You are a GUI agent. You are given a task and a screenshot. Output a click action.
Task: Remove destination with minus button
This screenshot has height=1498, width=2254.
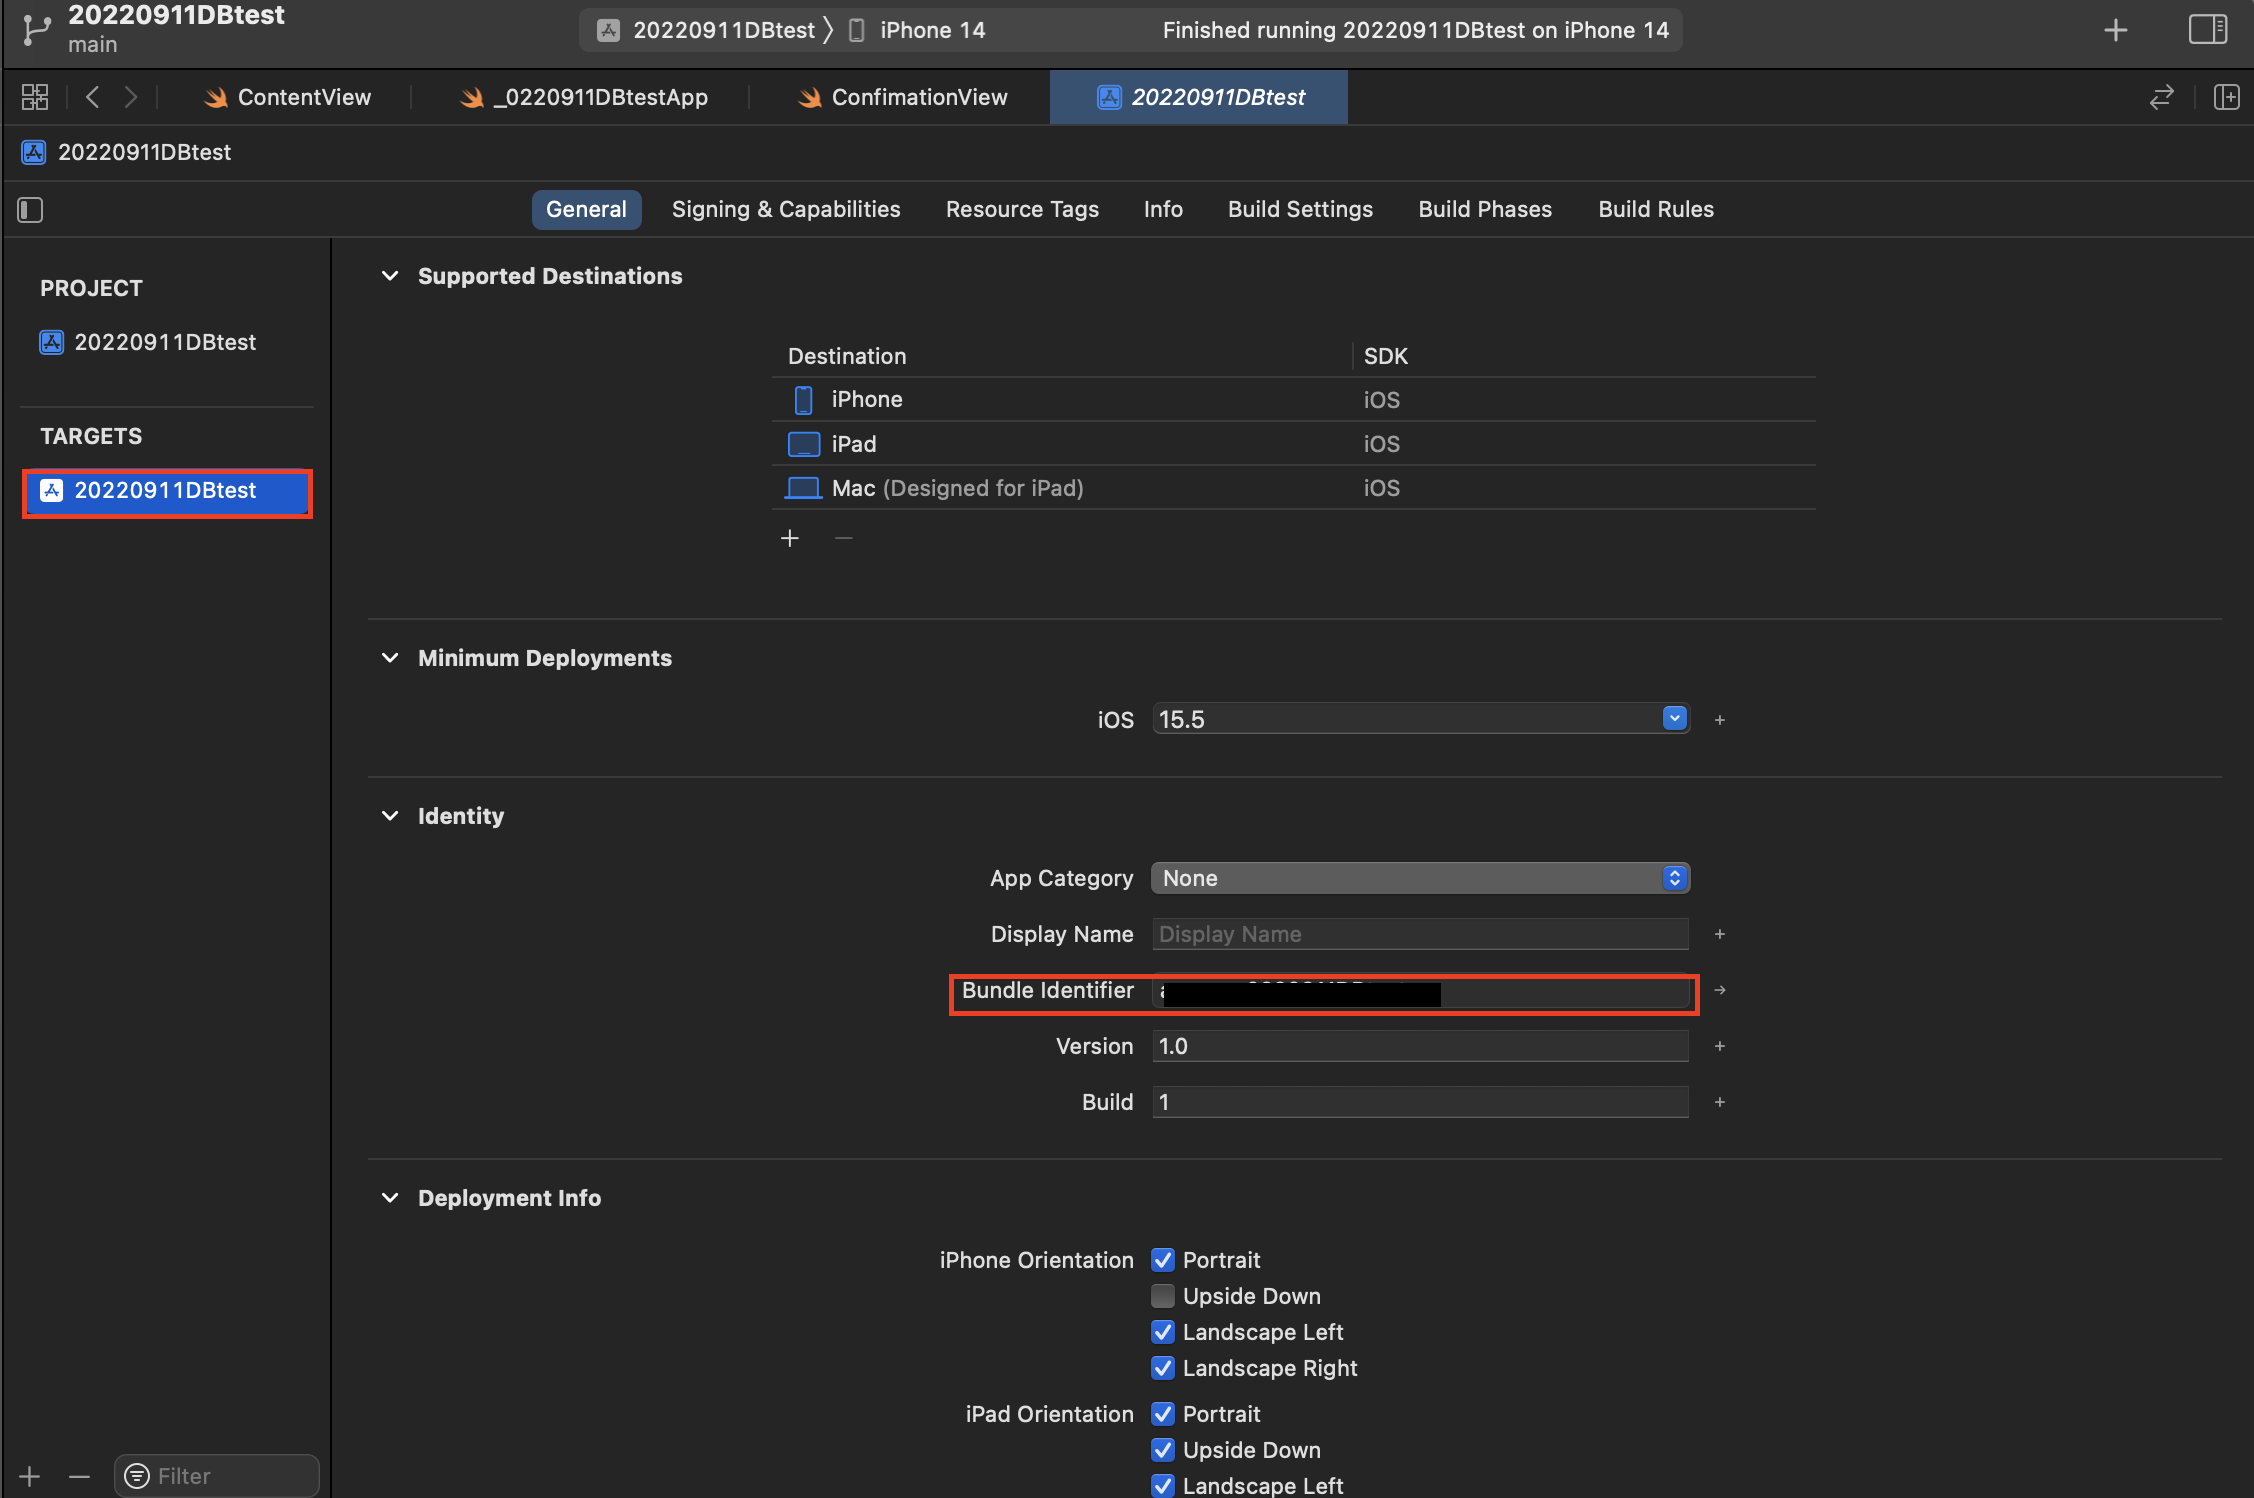point(844,538)
